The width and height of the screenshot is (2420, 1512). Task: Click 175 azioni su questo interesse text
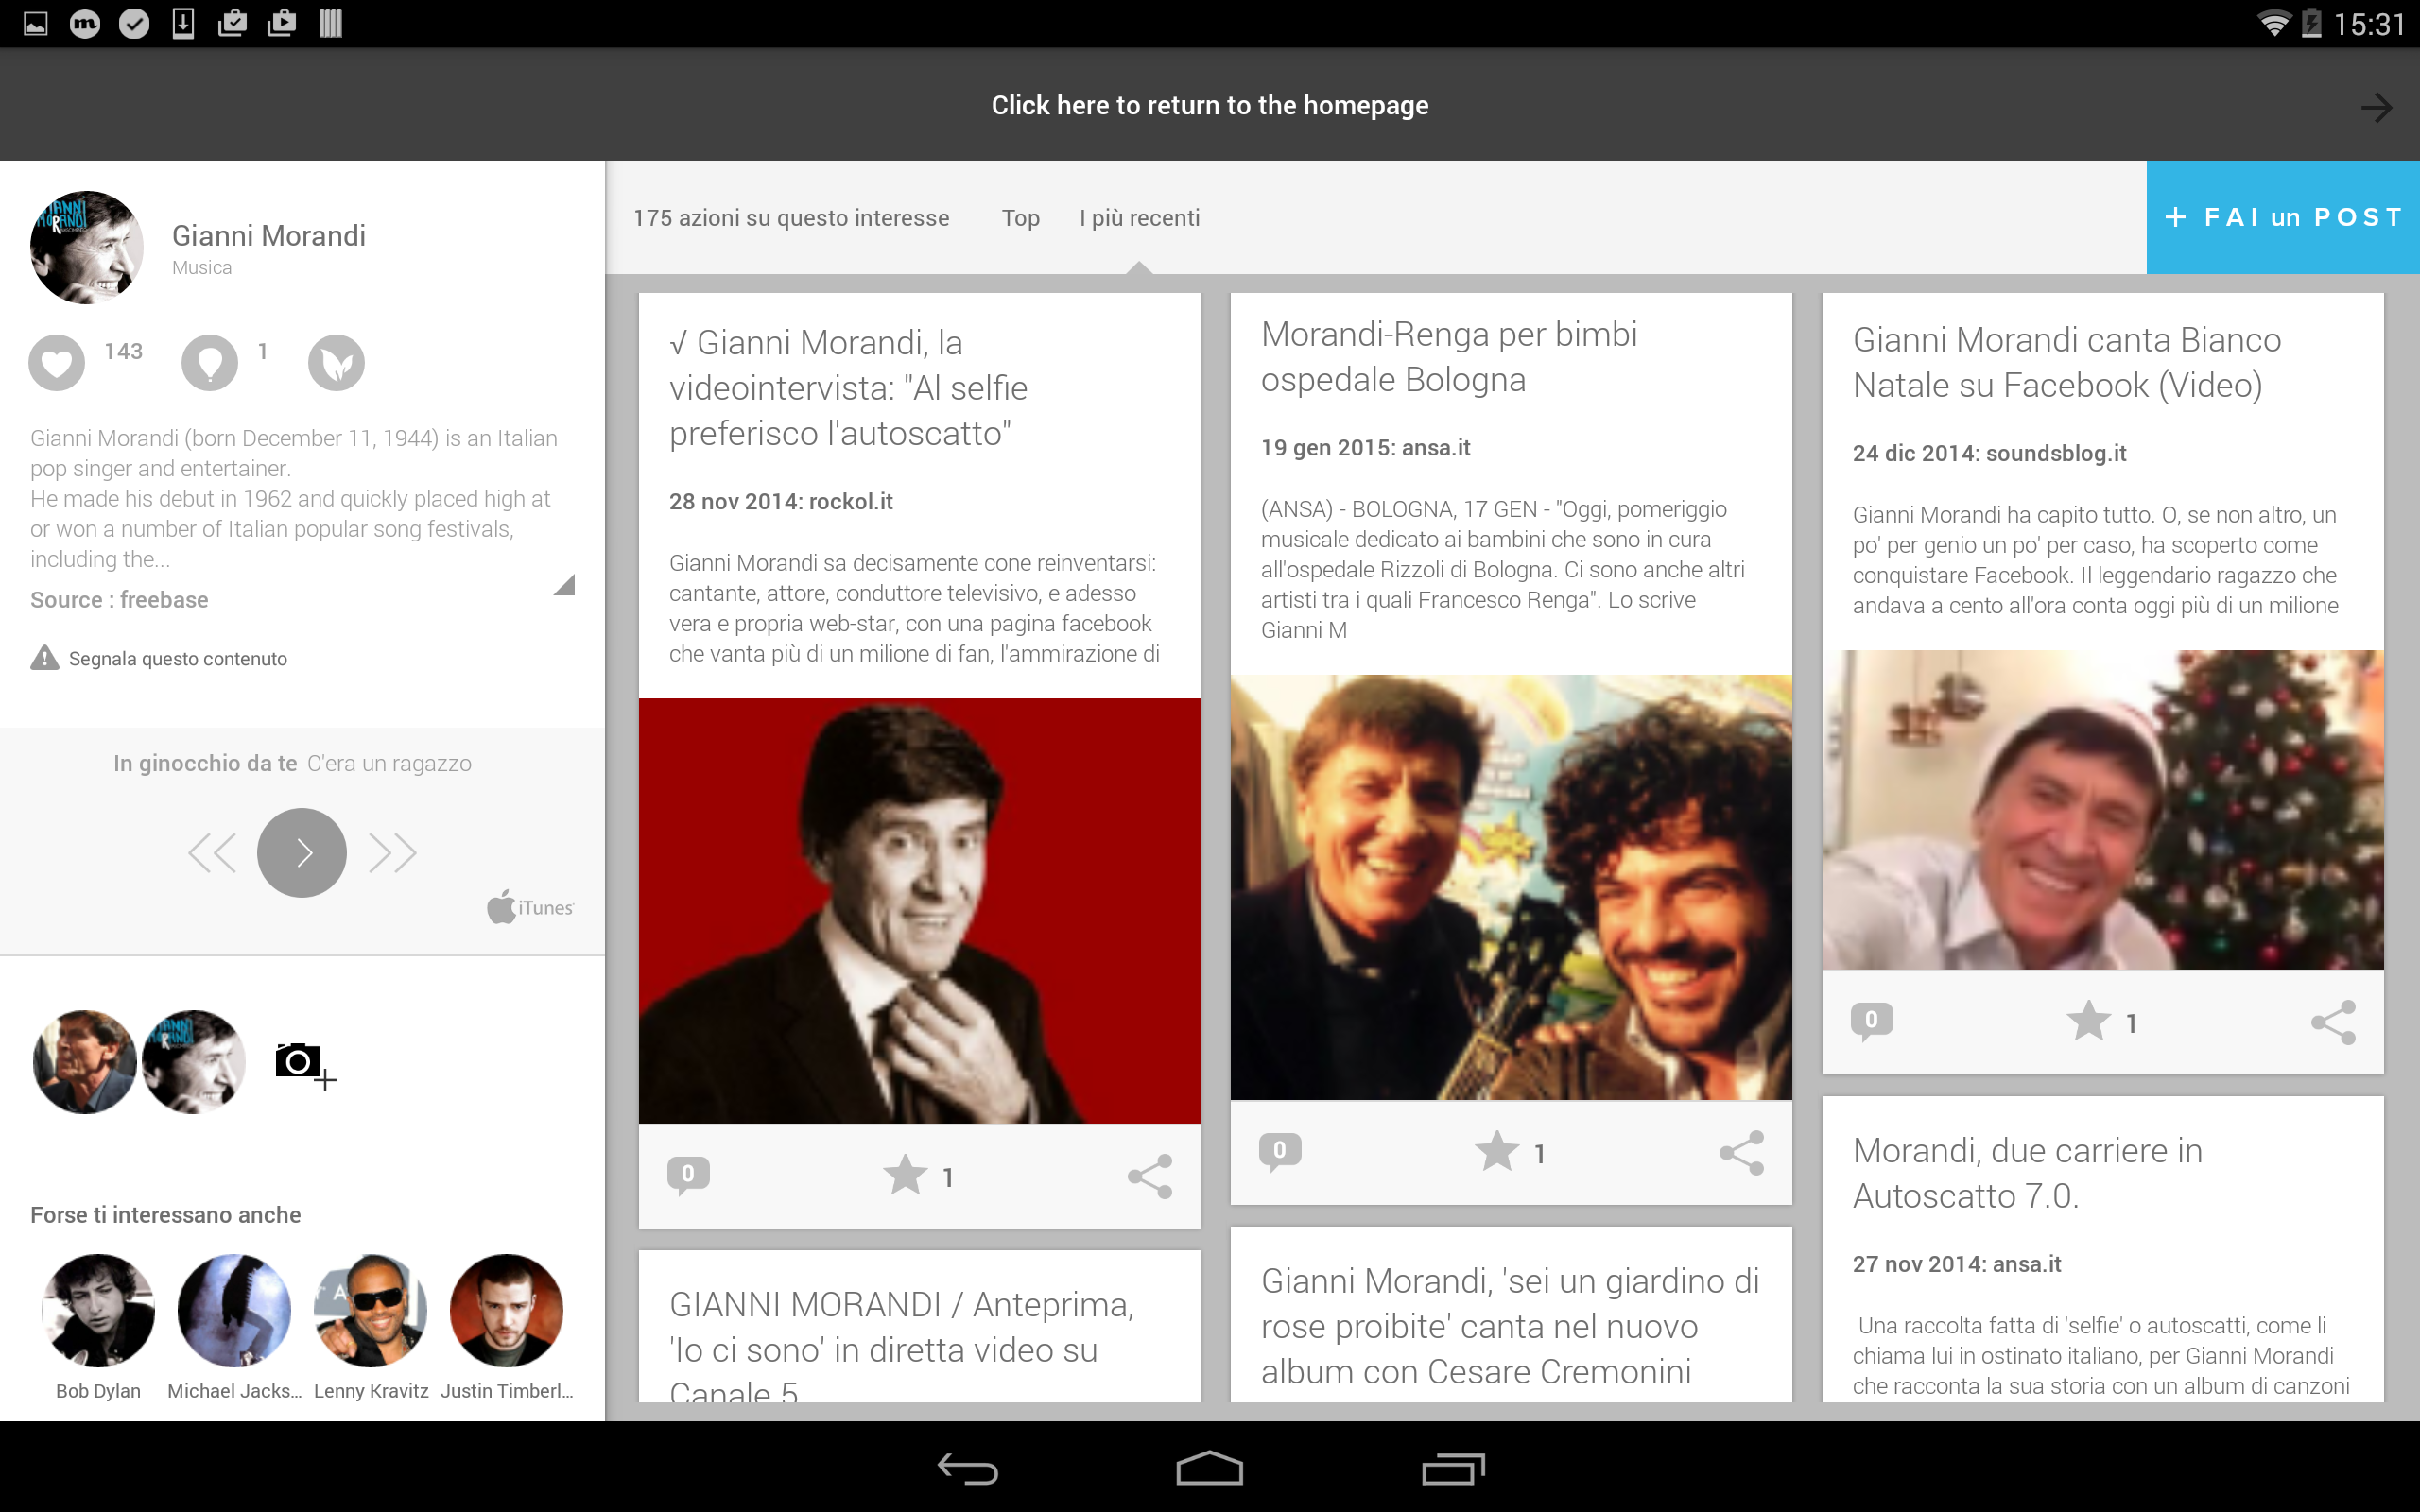click(x=791, y=218)
